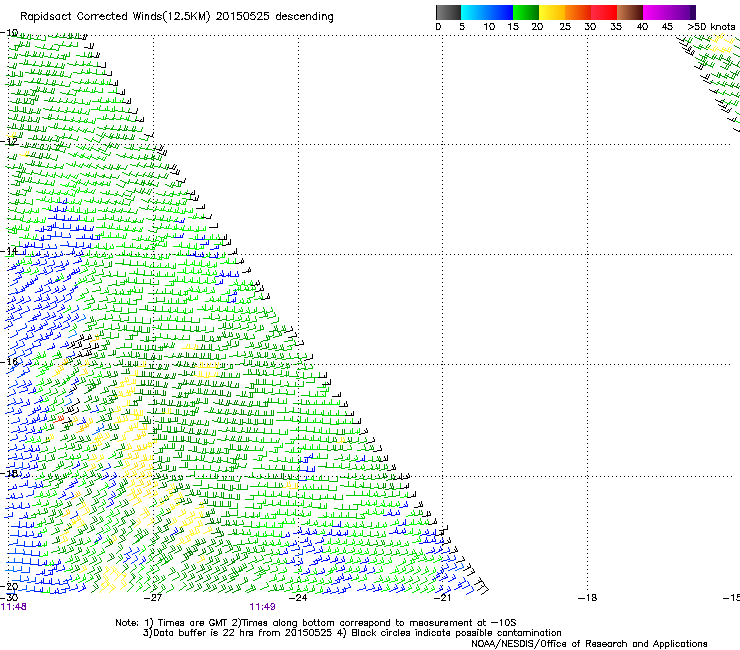Click legend scale value '40'
The height and width of the screenshot is (650, 740).
(x=642, y=27)
